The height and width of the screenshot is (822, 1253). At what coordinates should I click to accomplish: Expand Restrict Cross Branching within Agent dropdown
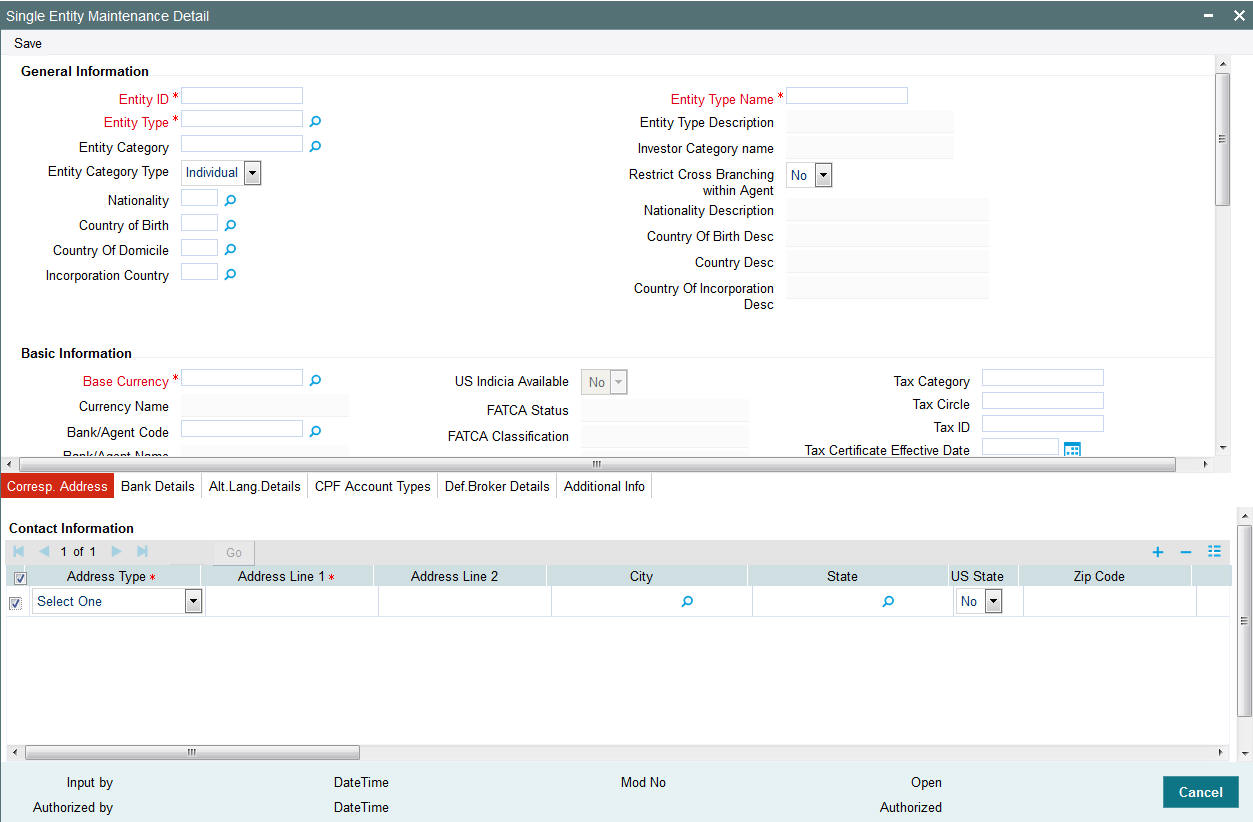point(823,176)
